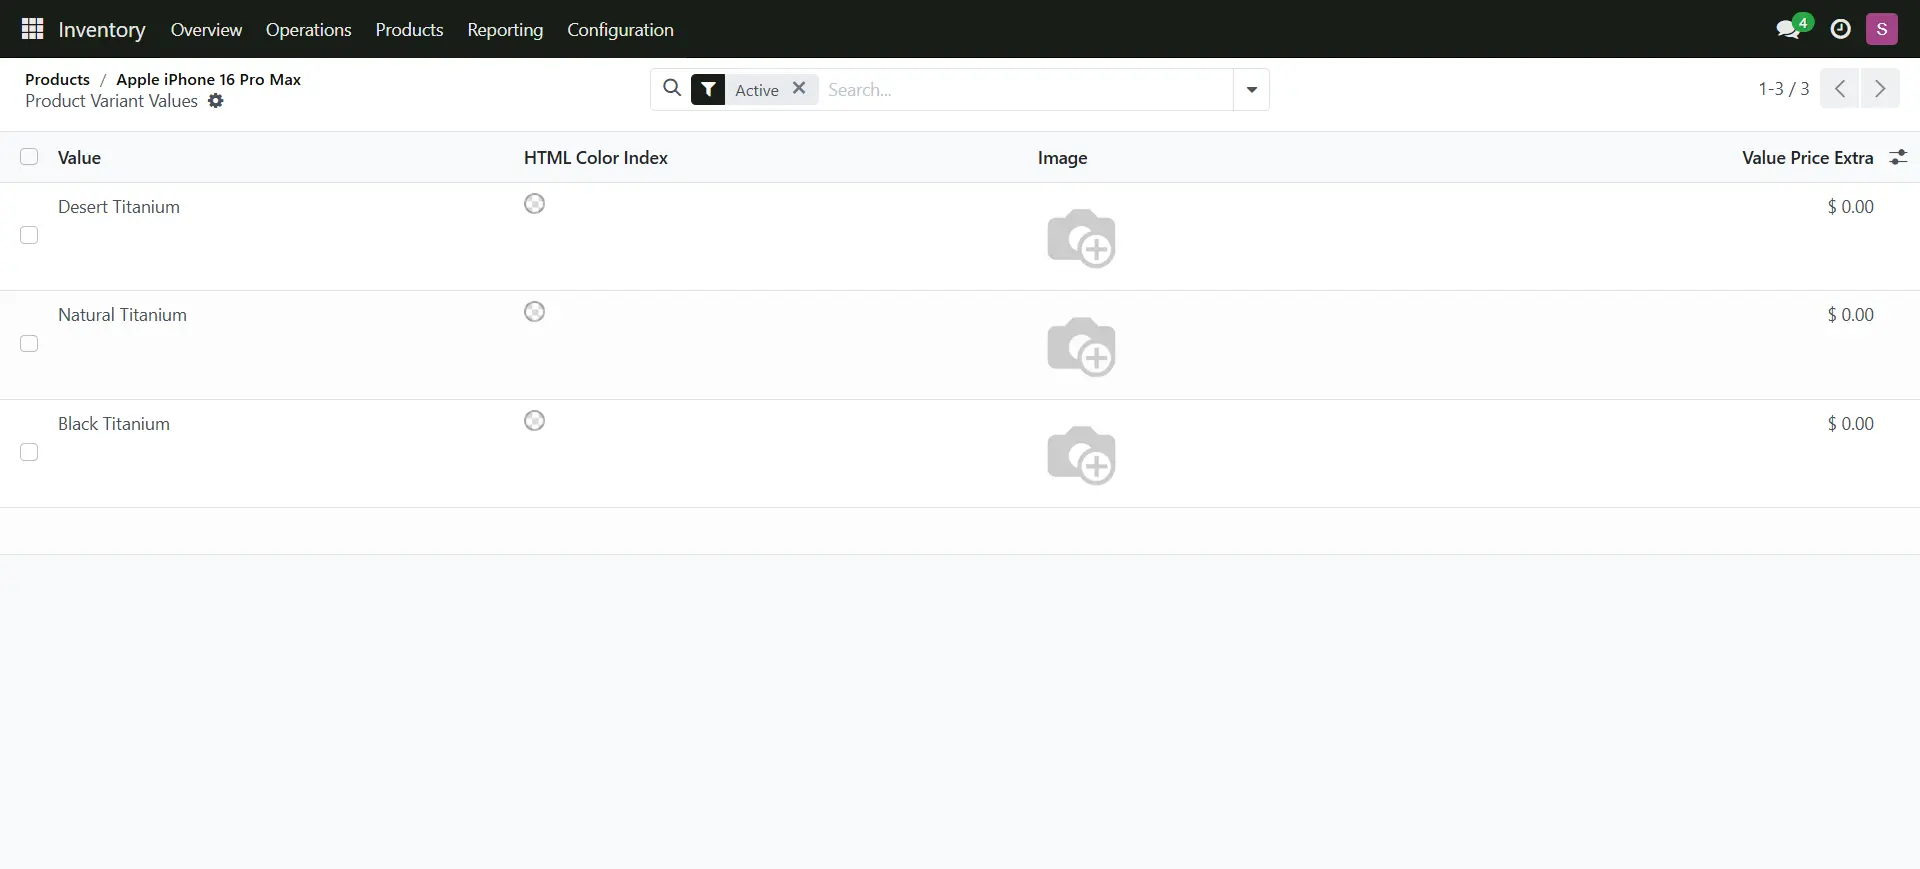This screenshot has height=869, width=1920.
Task: Upload image for Desert Titanium
Action: pyautogui.click(x=1080, y=238)
